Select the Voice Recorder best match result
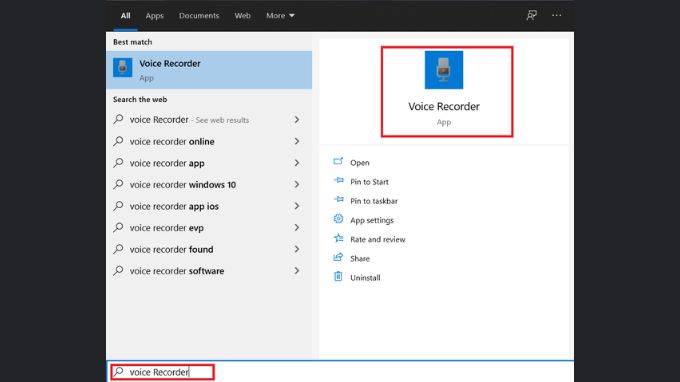The width and height of the screenshot is (680, 382). point(209,70)
